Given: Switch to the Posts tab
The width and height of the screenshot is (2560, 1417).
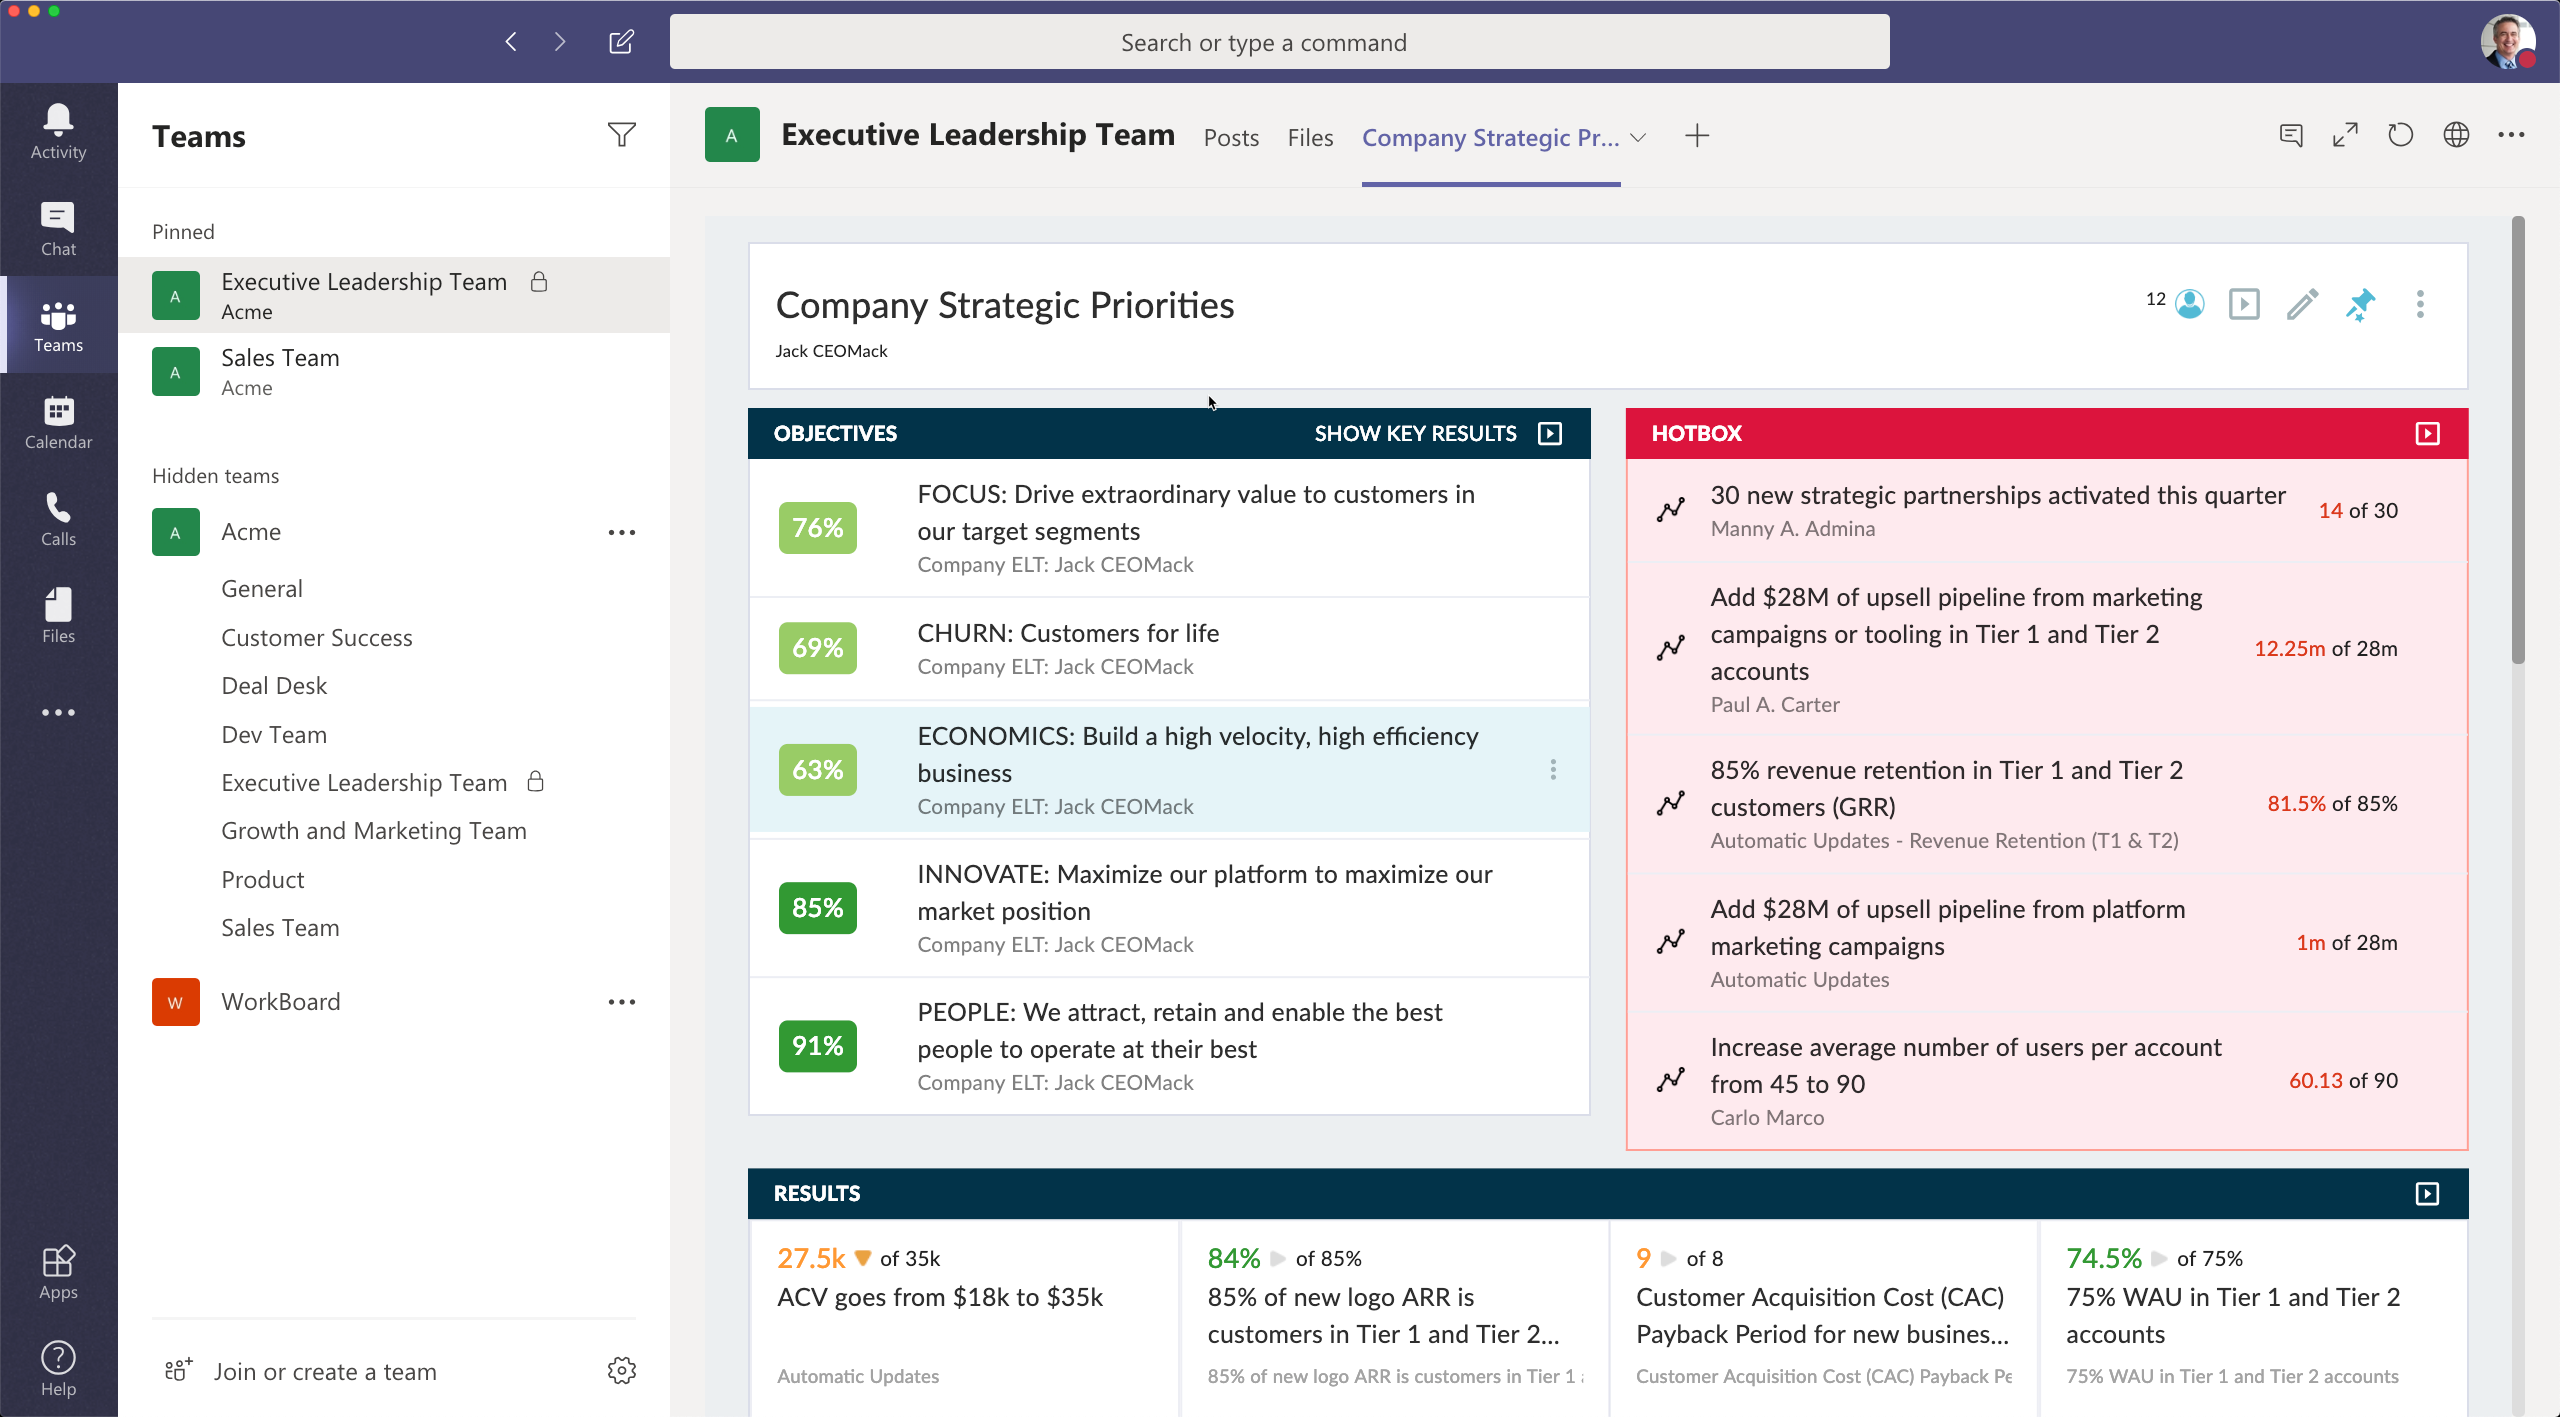Looking at the screenshot, I should click(x=1230, y=138).
